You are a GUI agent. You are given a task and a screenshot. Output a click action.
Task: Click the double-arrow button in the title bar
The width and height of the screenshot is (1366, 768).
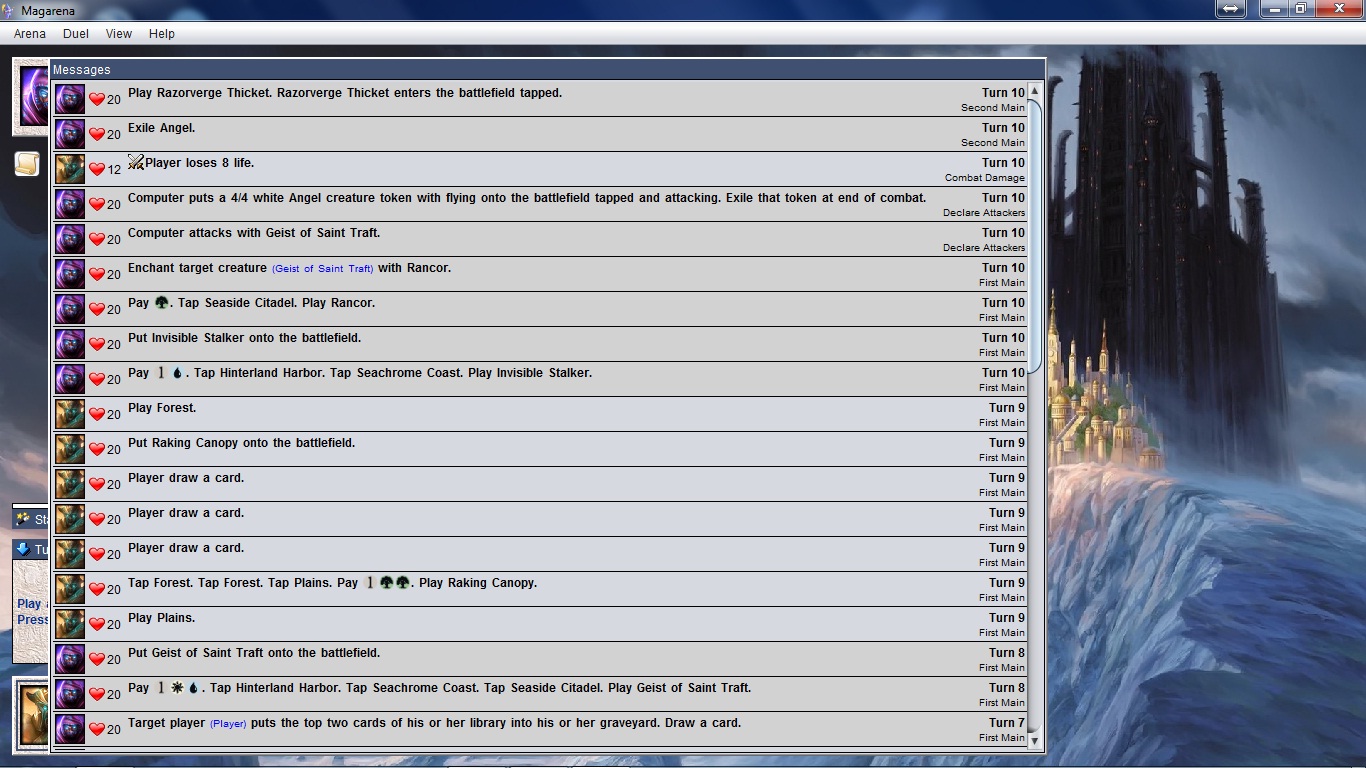tap(1230, 9)
